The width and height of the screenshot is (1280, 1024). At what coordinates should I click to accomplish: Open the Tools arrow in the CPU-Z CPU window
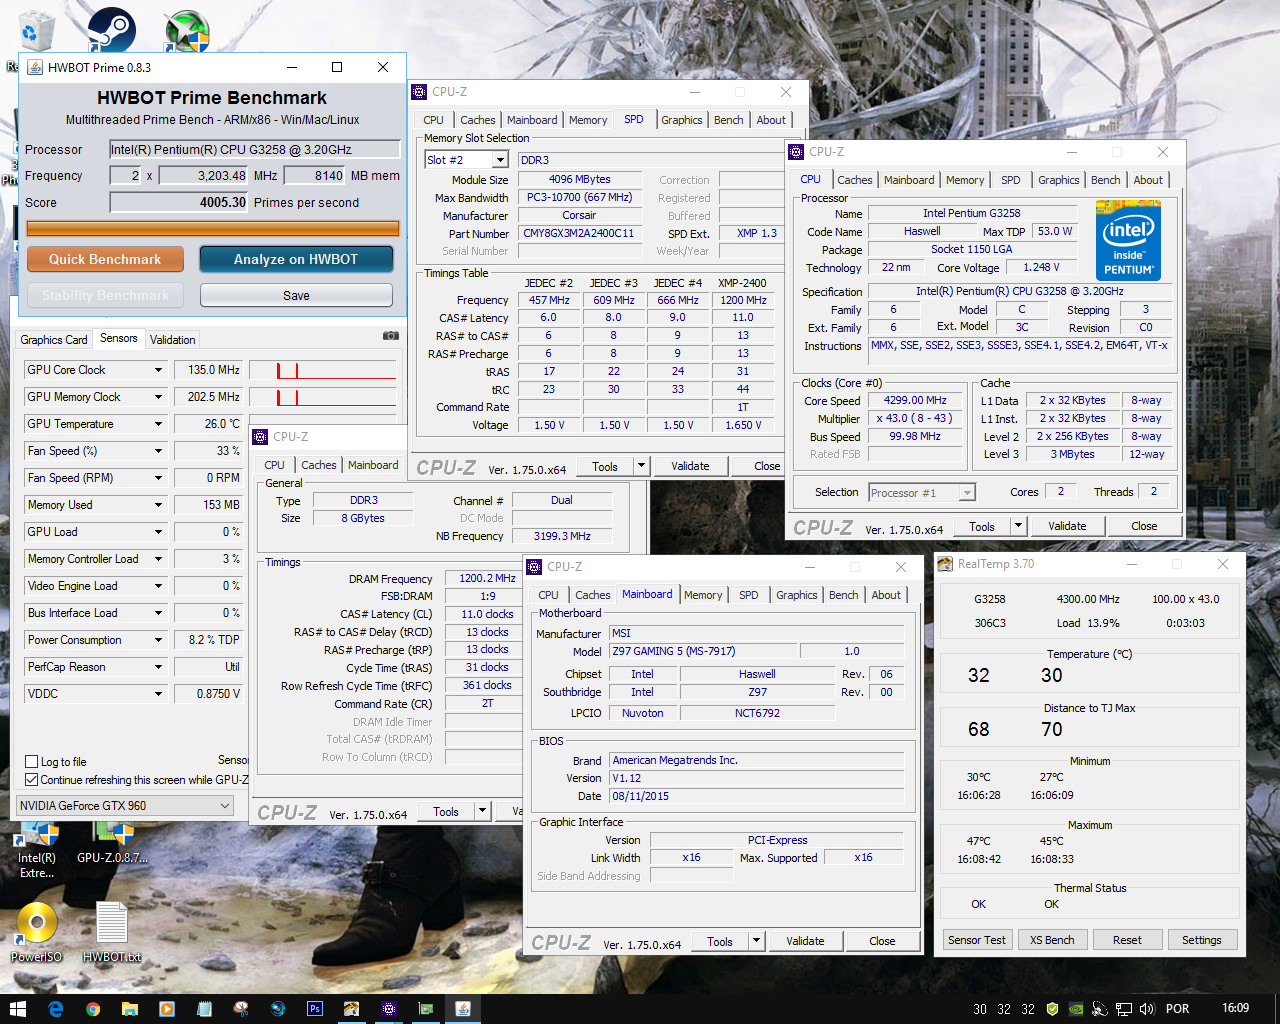point(1018,526)
